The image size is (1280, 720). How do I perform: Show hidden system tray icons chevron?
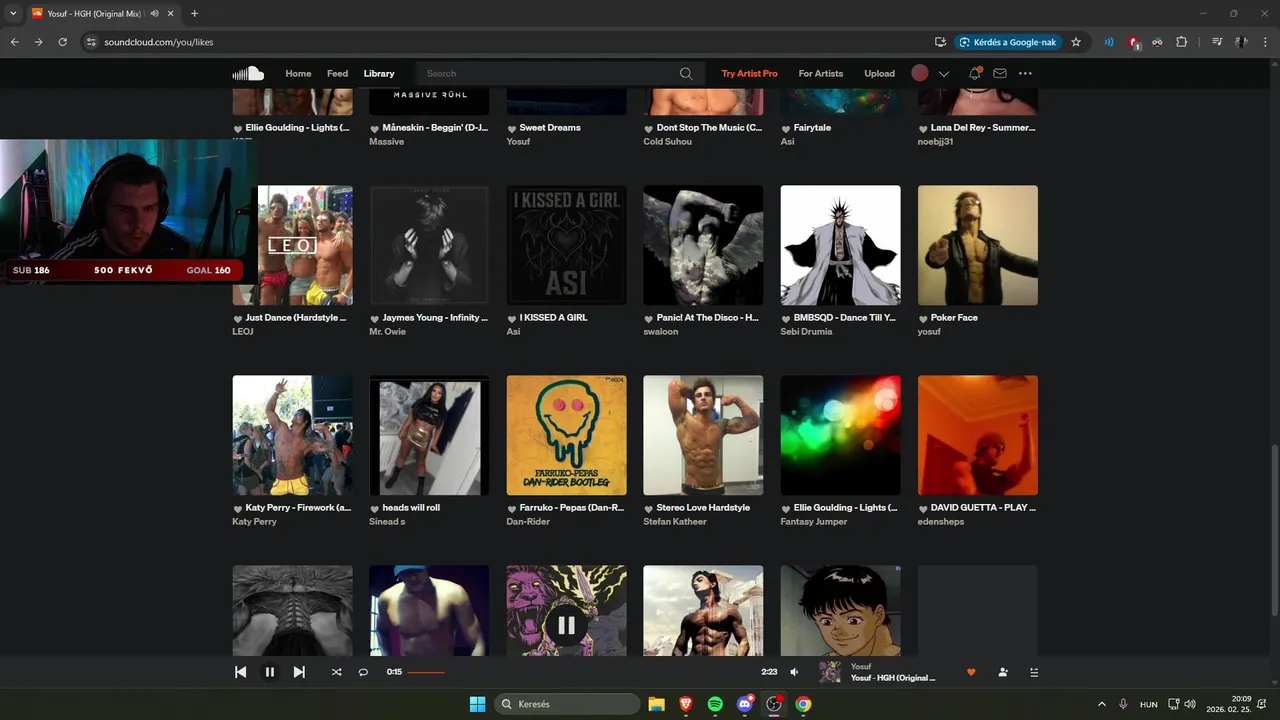coord(1102,704)
